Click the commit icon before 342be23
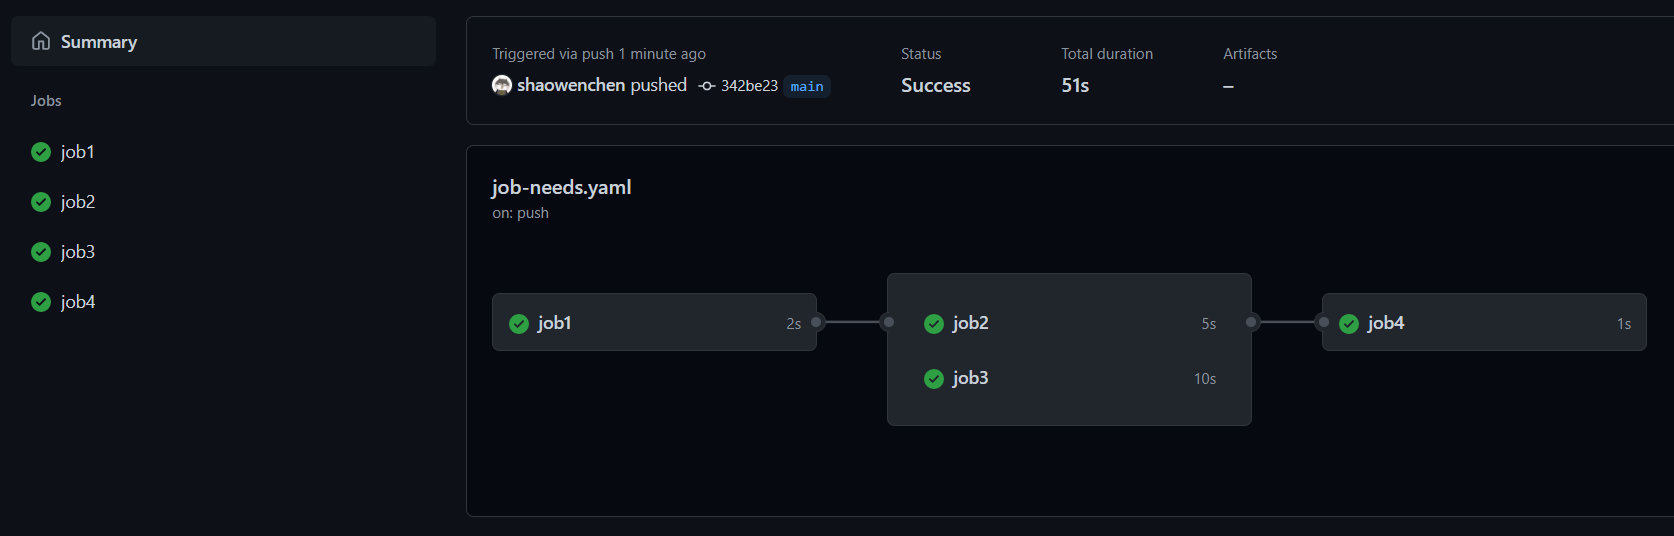Image resolution: width=1674 pixels, height=536 pixels. tap(707, 86)
